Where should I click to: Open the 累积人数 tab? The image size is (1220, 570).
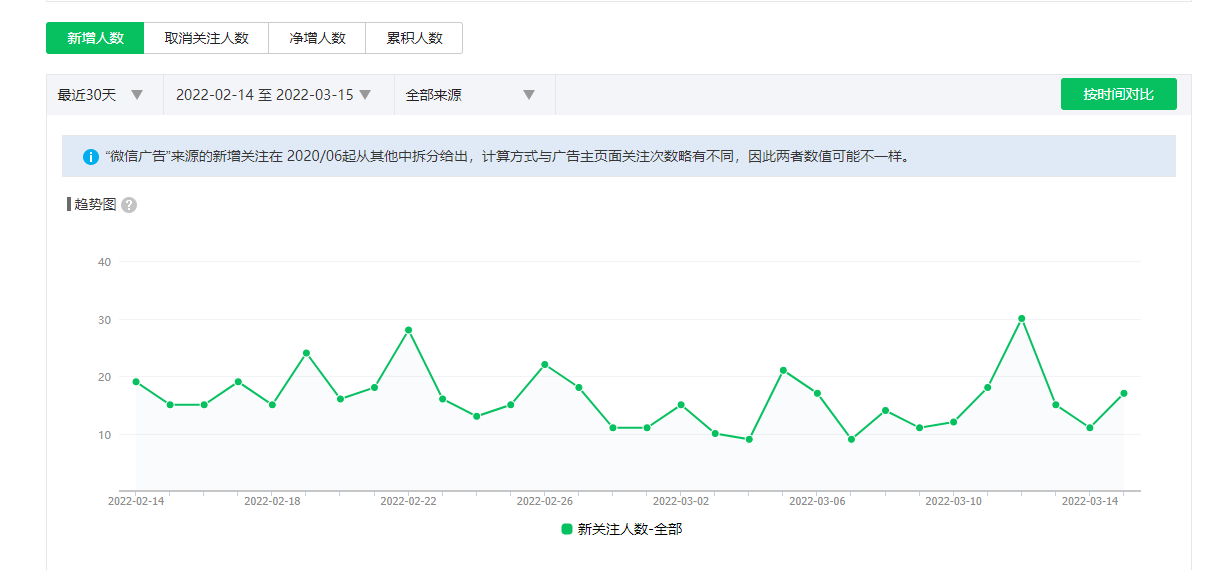pyautogui.click(x=414, y=38)
